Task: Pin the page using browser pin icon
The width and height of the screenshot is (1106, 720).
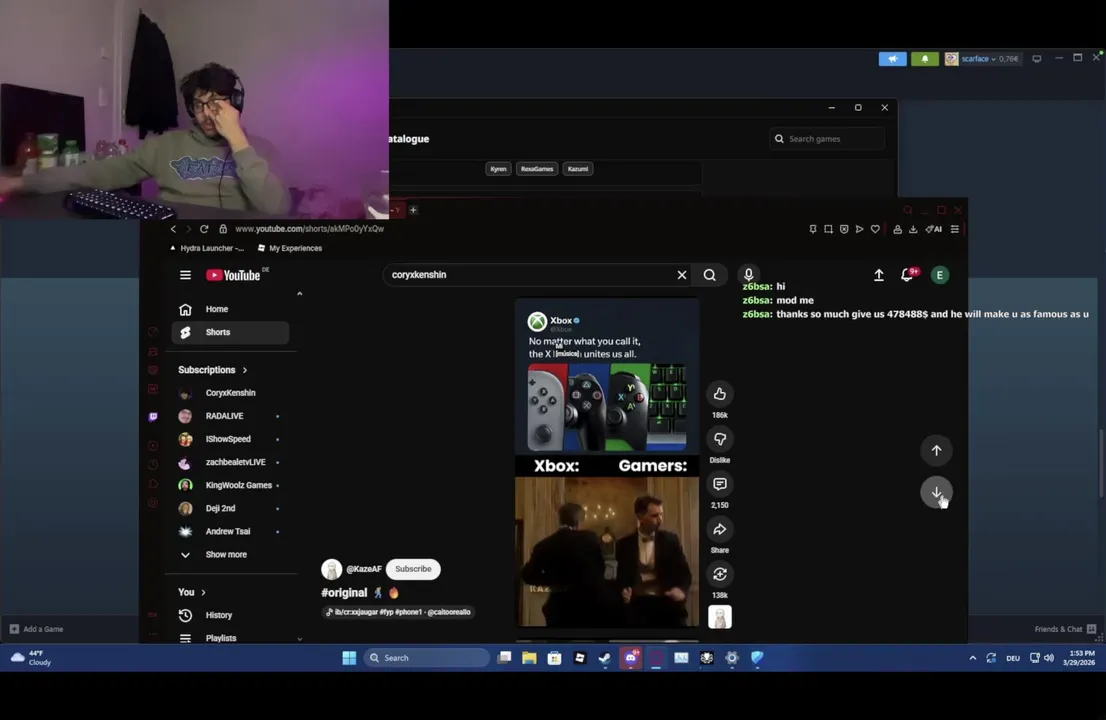Action: click(813, 229)
